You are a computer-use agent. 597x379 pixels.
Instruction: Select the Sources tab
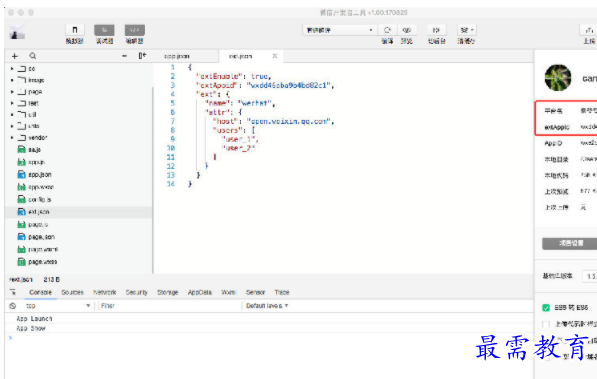[x=72, y=292]
